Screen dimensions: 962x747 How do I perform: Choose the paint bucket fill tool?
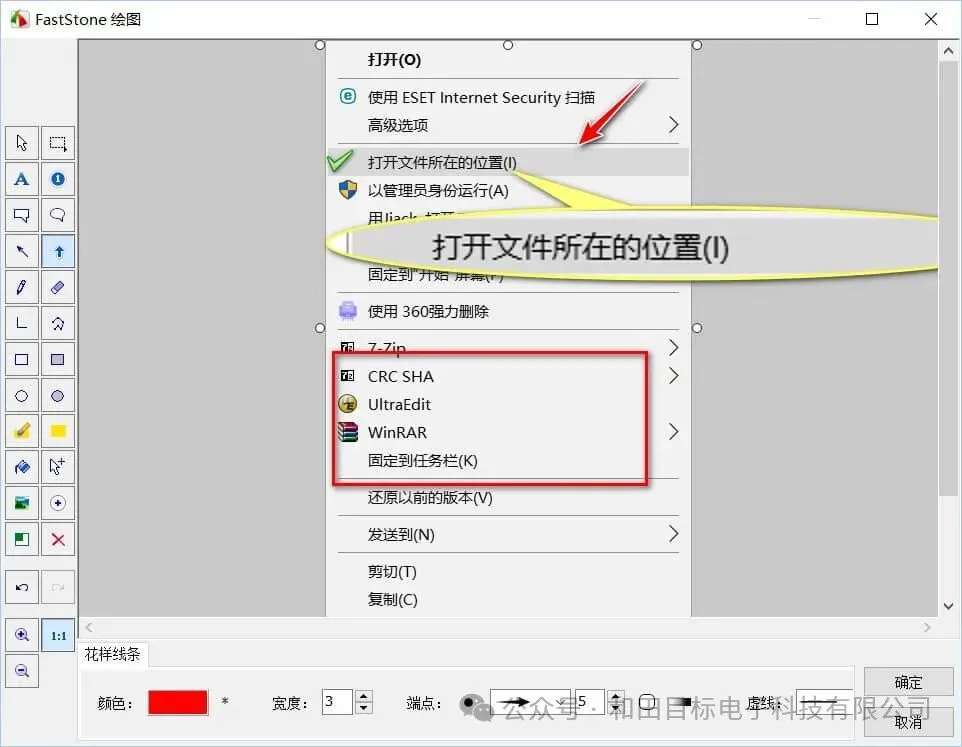[22, 467]
